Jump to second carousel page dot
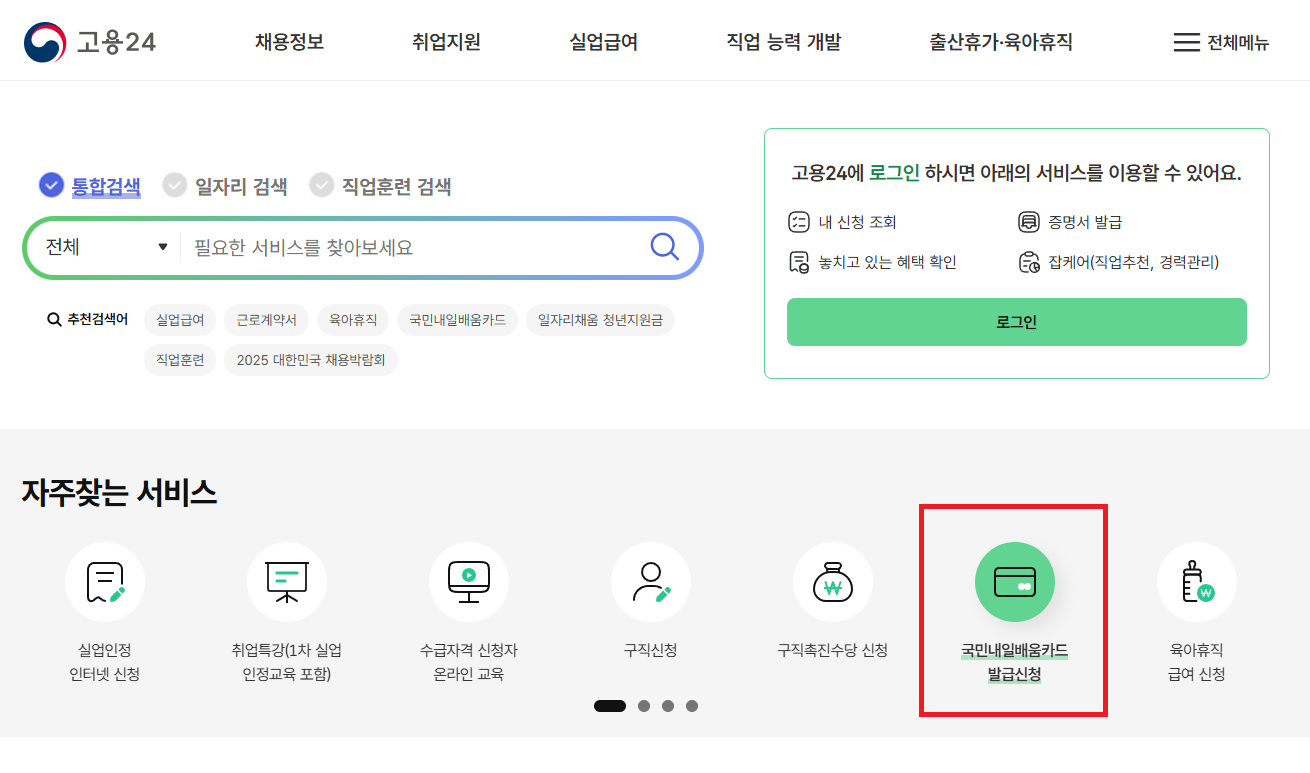Image resolution: width=1310 pixels, height=773 pixels. [644, 706]
